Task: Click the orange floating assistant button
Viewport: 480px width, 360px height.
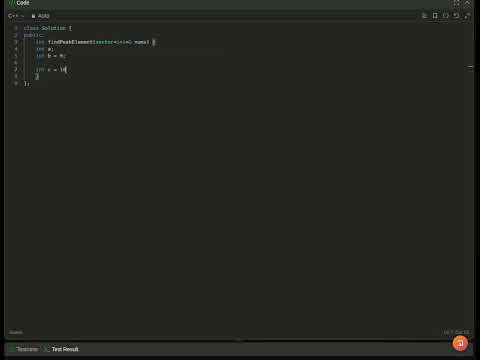Action: (x=460, y=343)
